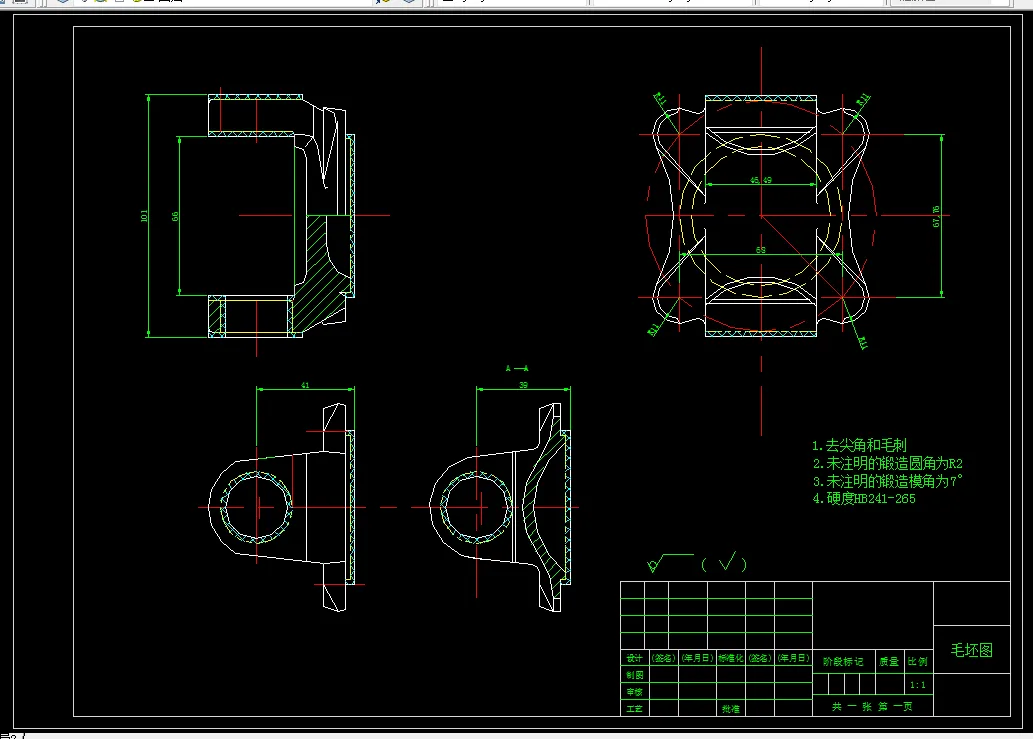
Task: Click the 设计 cell in title block
Action: click(634, 658)
